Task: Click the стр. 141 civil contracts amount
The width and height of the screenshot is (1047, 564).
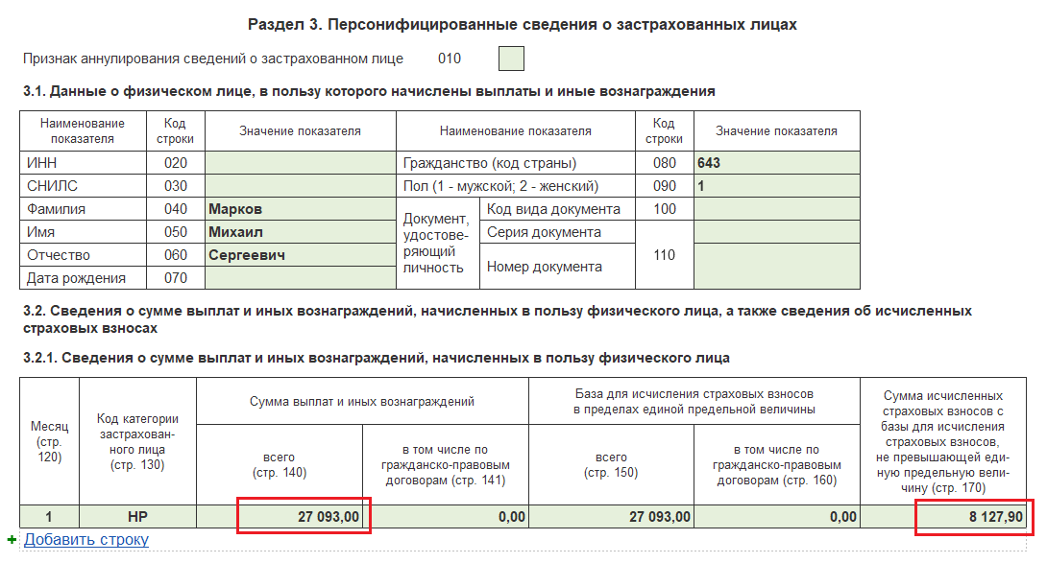Action: click(x=445, y=517)
